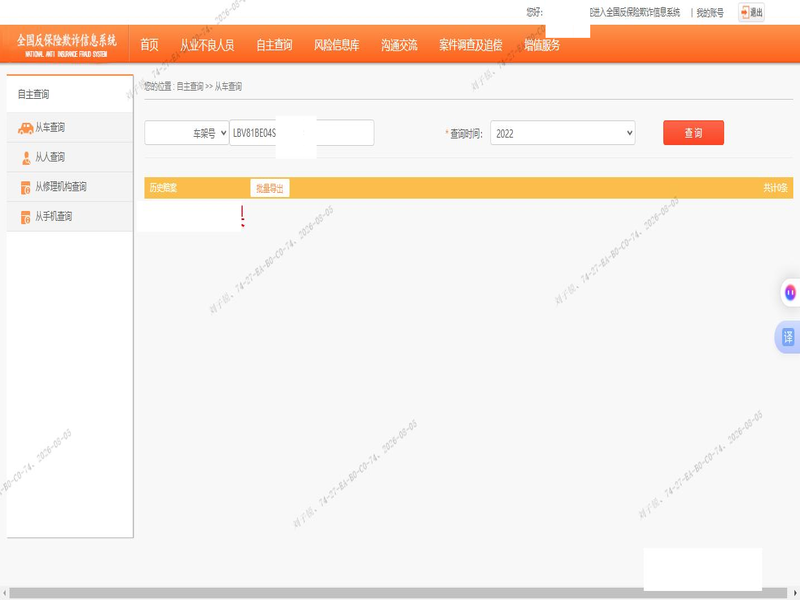Click 自主查询 in the breadcrumb path

[x=190, y=87]
